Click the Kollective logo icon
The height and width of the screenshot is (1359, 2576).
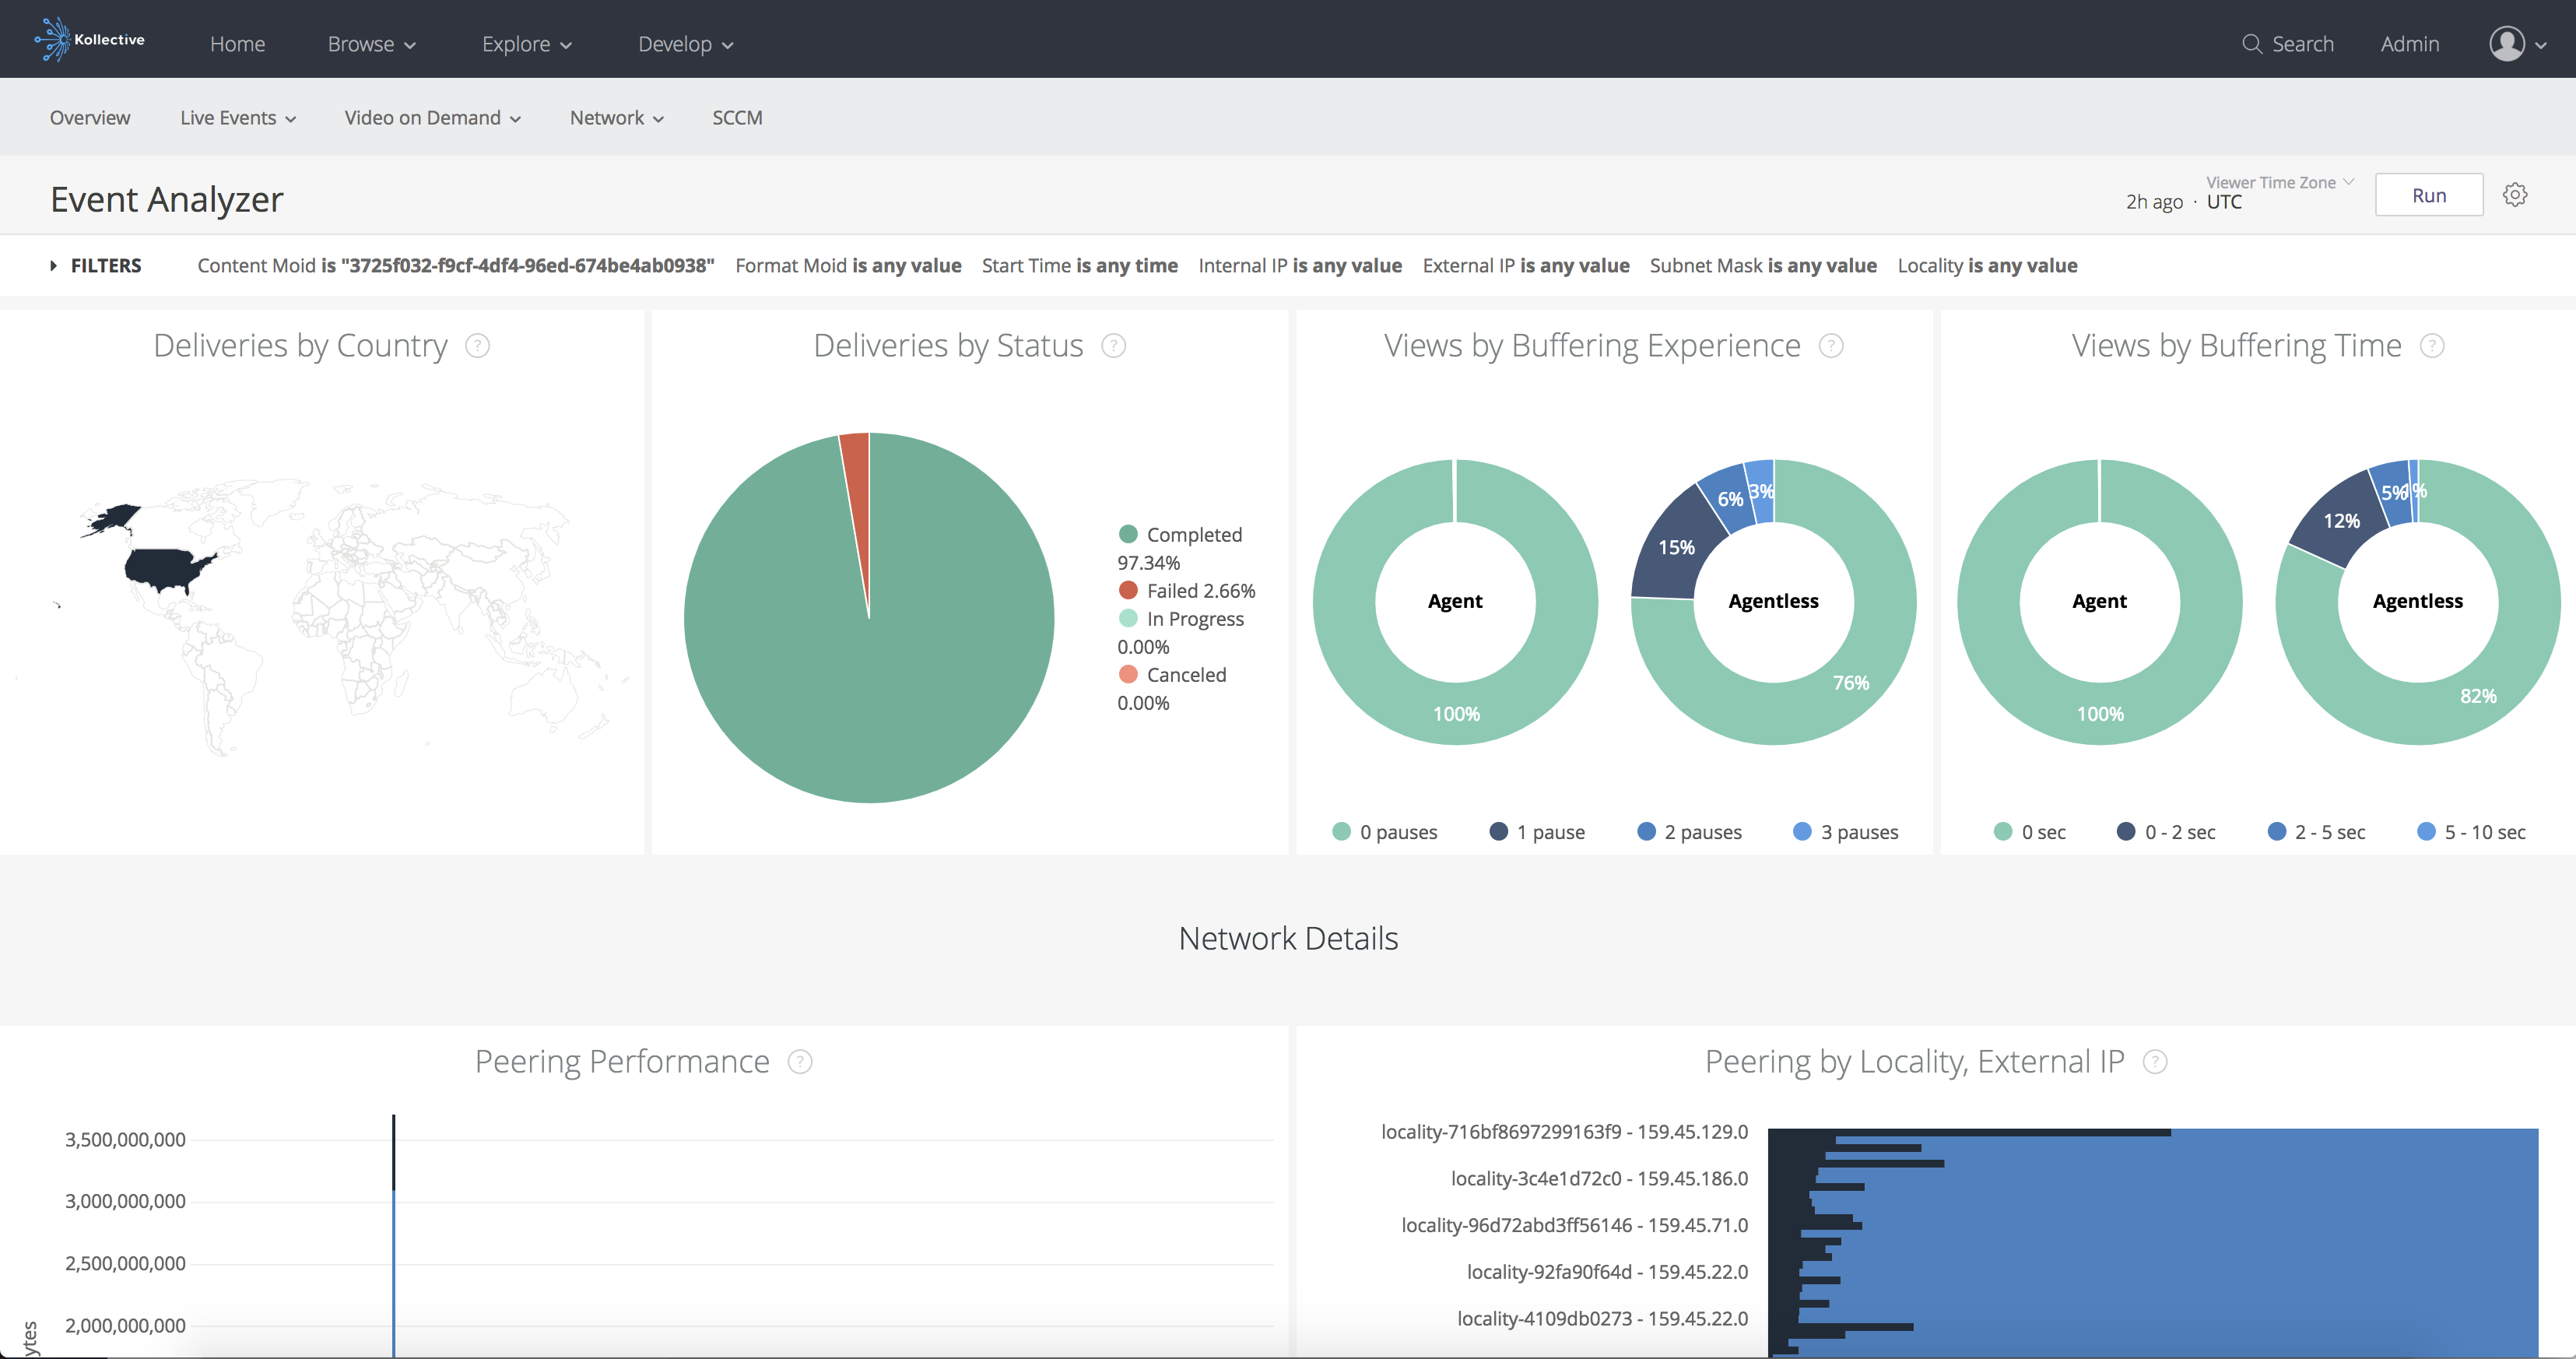53,40
